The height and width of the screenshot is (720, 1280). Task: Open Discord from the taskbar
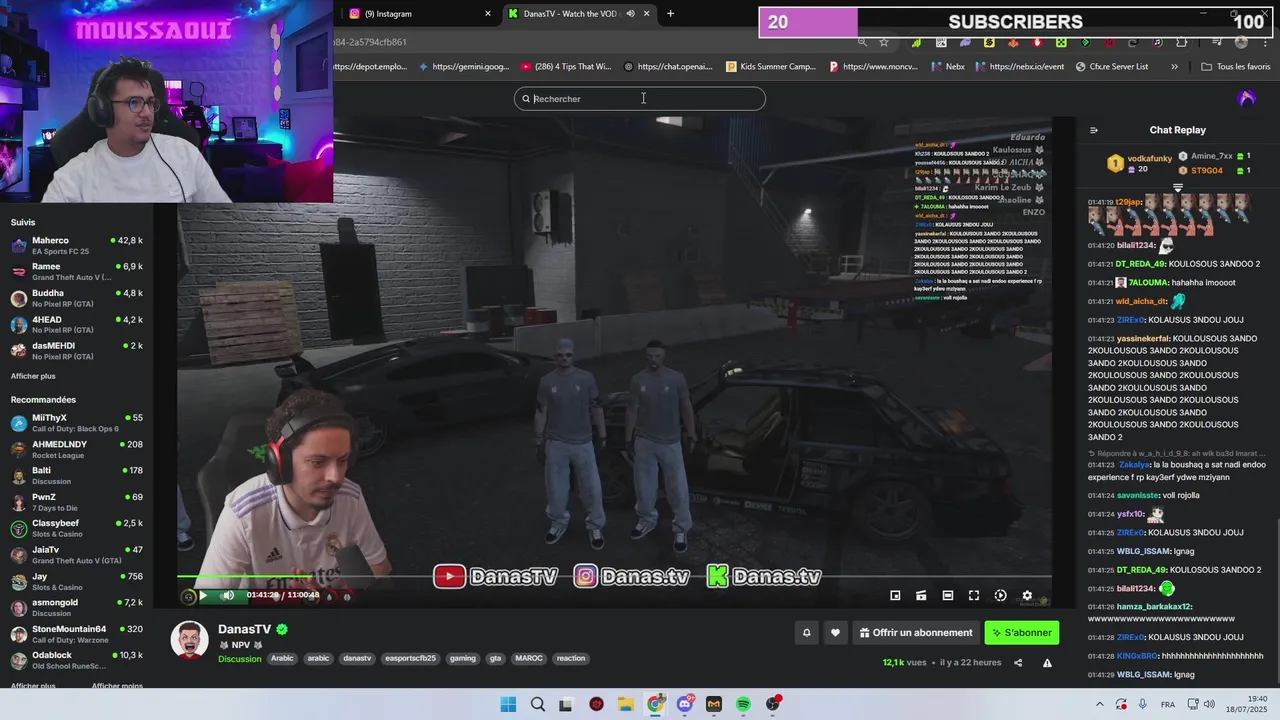click(685, 704)
